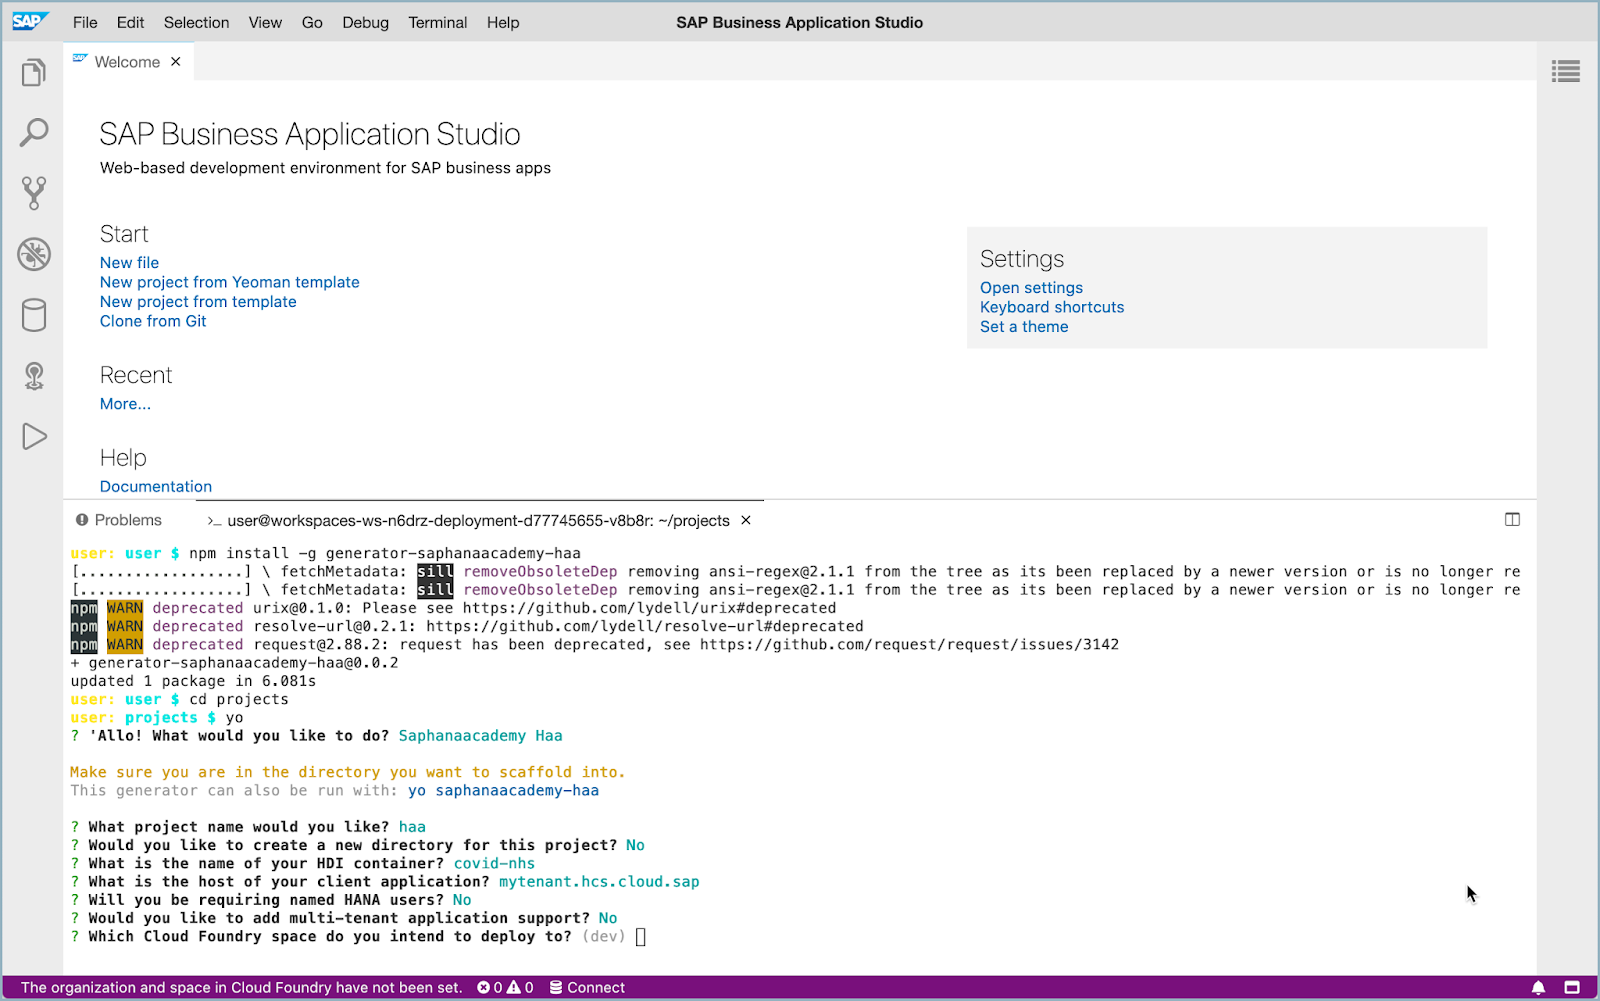Click the 'mytenant.hcs.cloud.sap' host answer
The width and height of the screenshot is (1600, 1001).
coord(599,882)
